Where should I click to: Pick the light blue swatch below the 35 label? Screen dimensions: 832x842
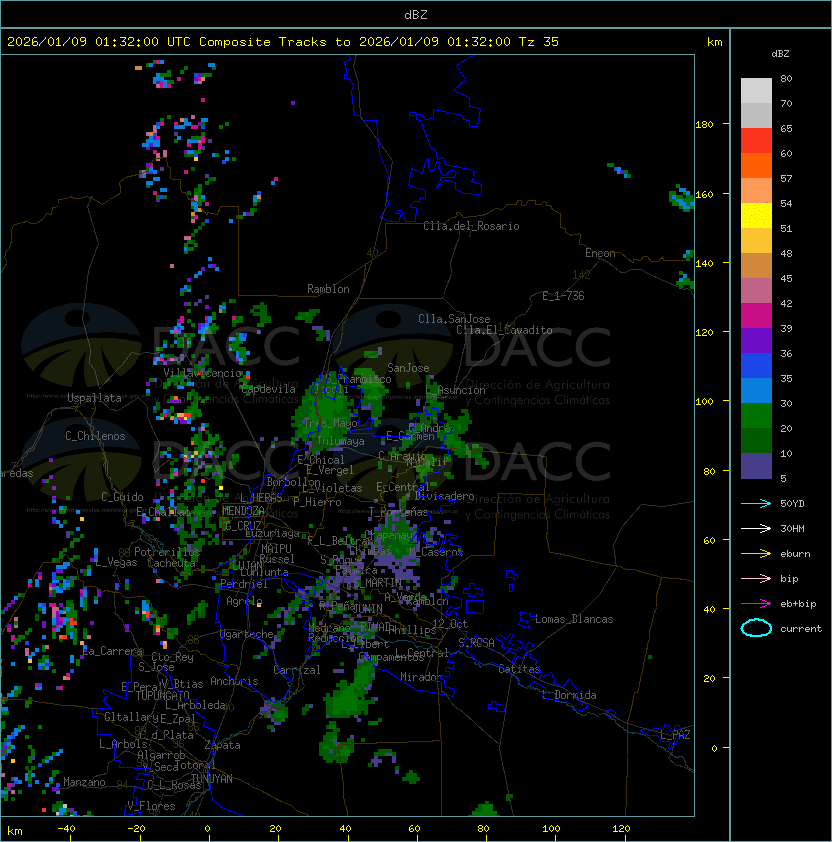tap(756, 391)
